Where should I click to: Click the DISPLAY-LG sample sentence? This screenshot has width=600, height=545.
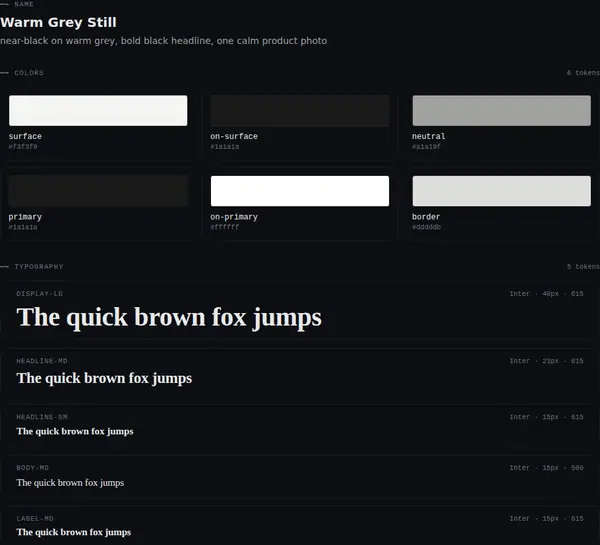click(x=169, y=318)
